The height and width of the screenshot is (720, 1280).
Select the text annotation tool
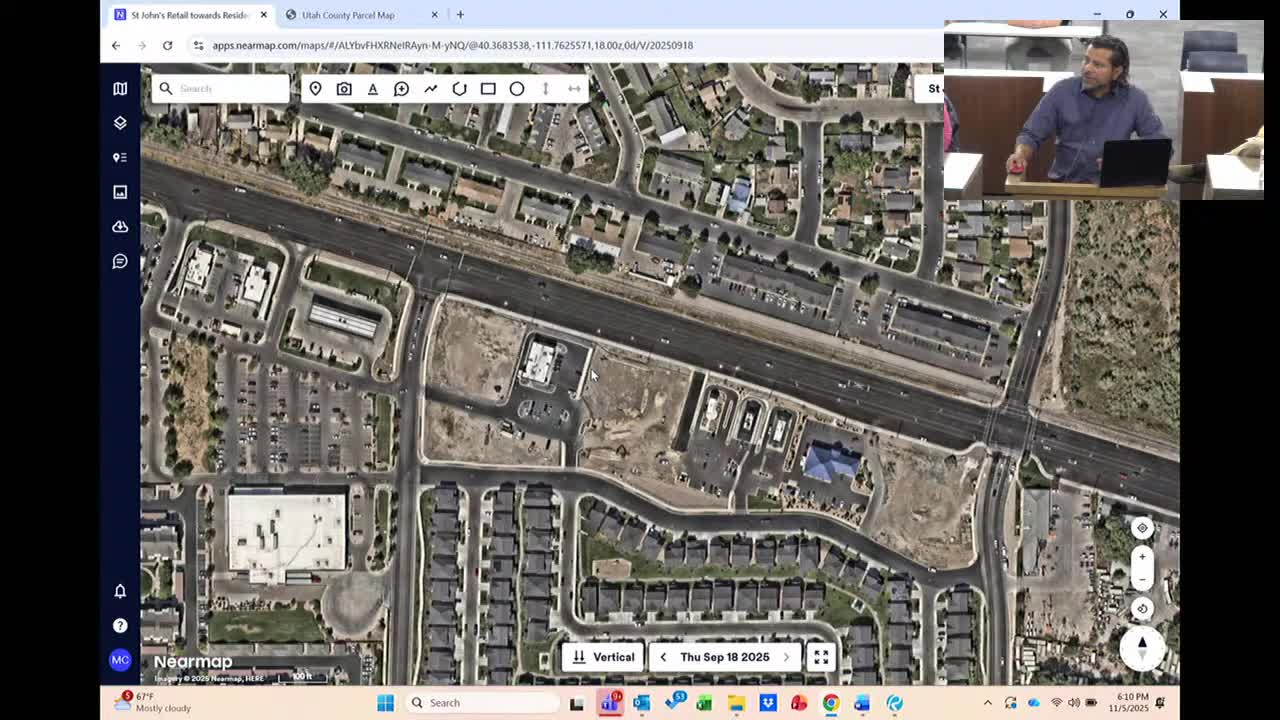pyautogui.click(x=373, y=88)
